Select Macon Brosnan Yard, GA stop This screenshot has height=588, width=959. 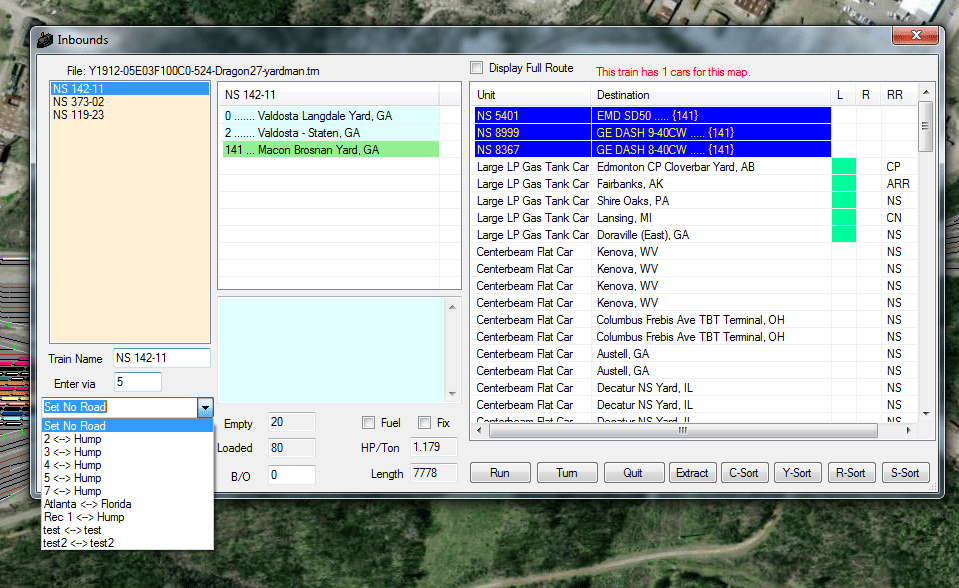point(330,150)
